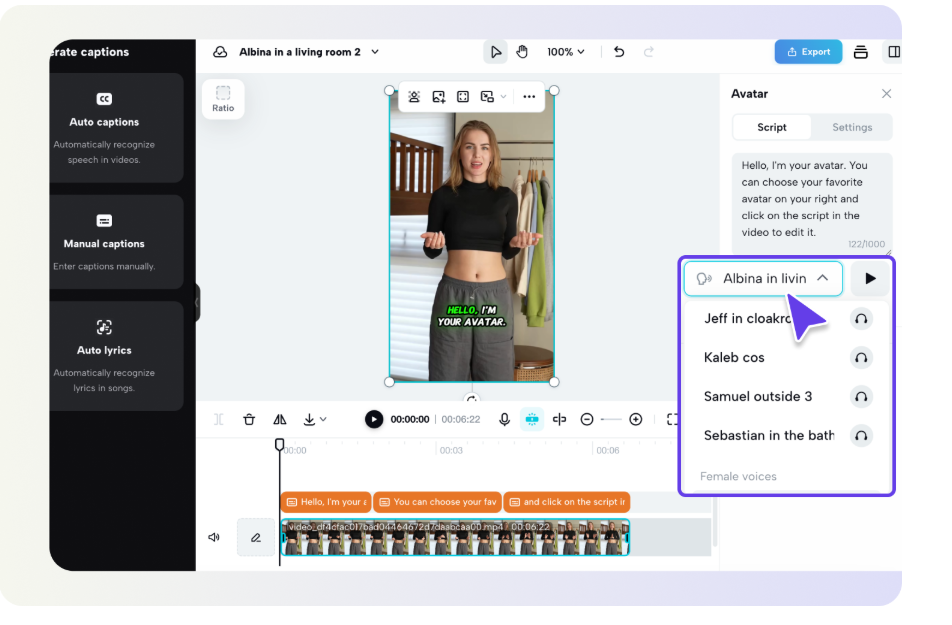The width and height of the screenshot is (952, 625).
Task: Choose the Auto captions option
Action: pos(104,127)
